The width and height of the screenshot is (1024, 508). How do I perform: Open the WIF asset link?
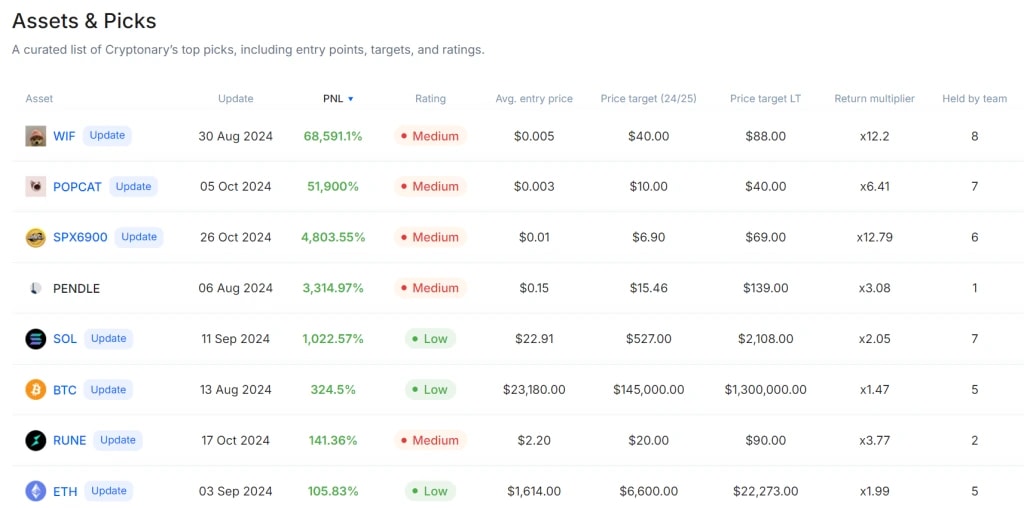click(64, 136)
